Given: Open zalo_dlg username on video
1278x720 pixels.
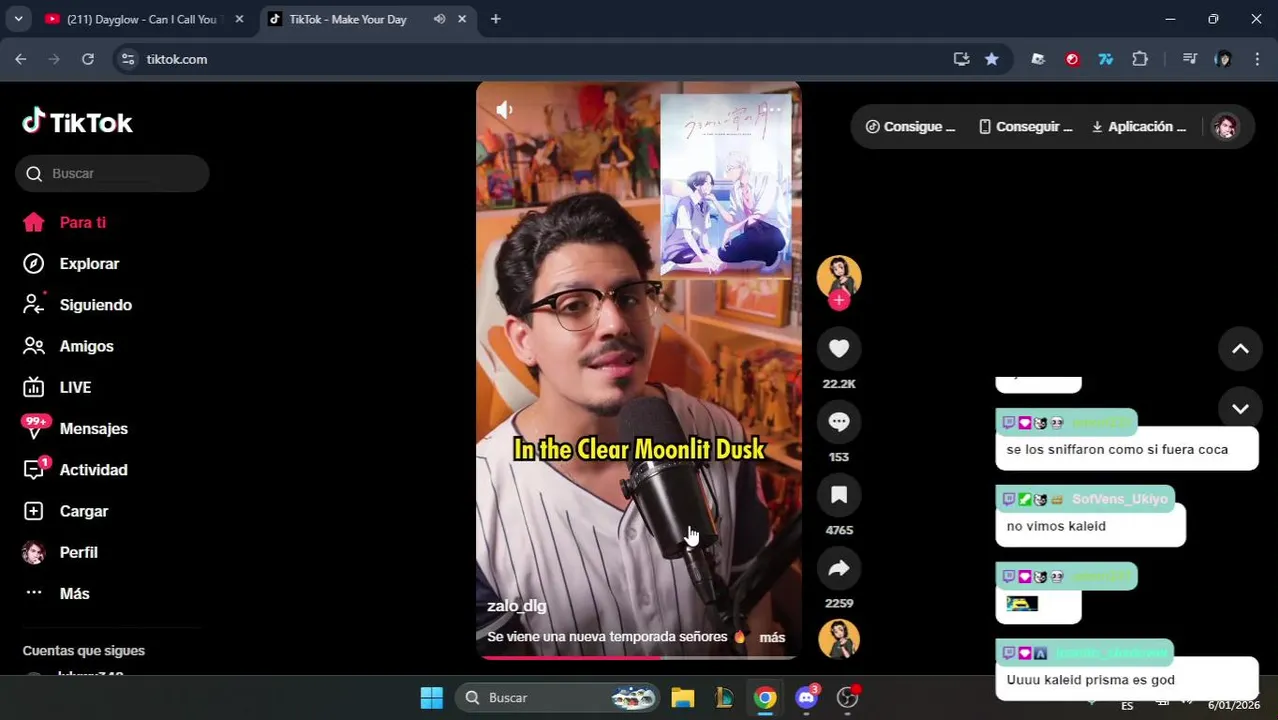Looking at the screenshot, I should 516,605.
